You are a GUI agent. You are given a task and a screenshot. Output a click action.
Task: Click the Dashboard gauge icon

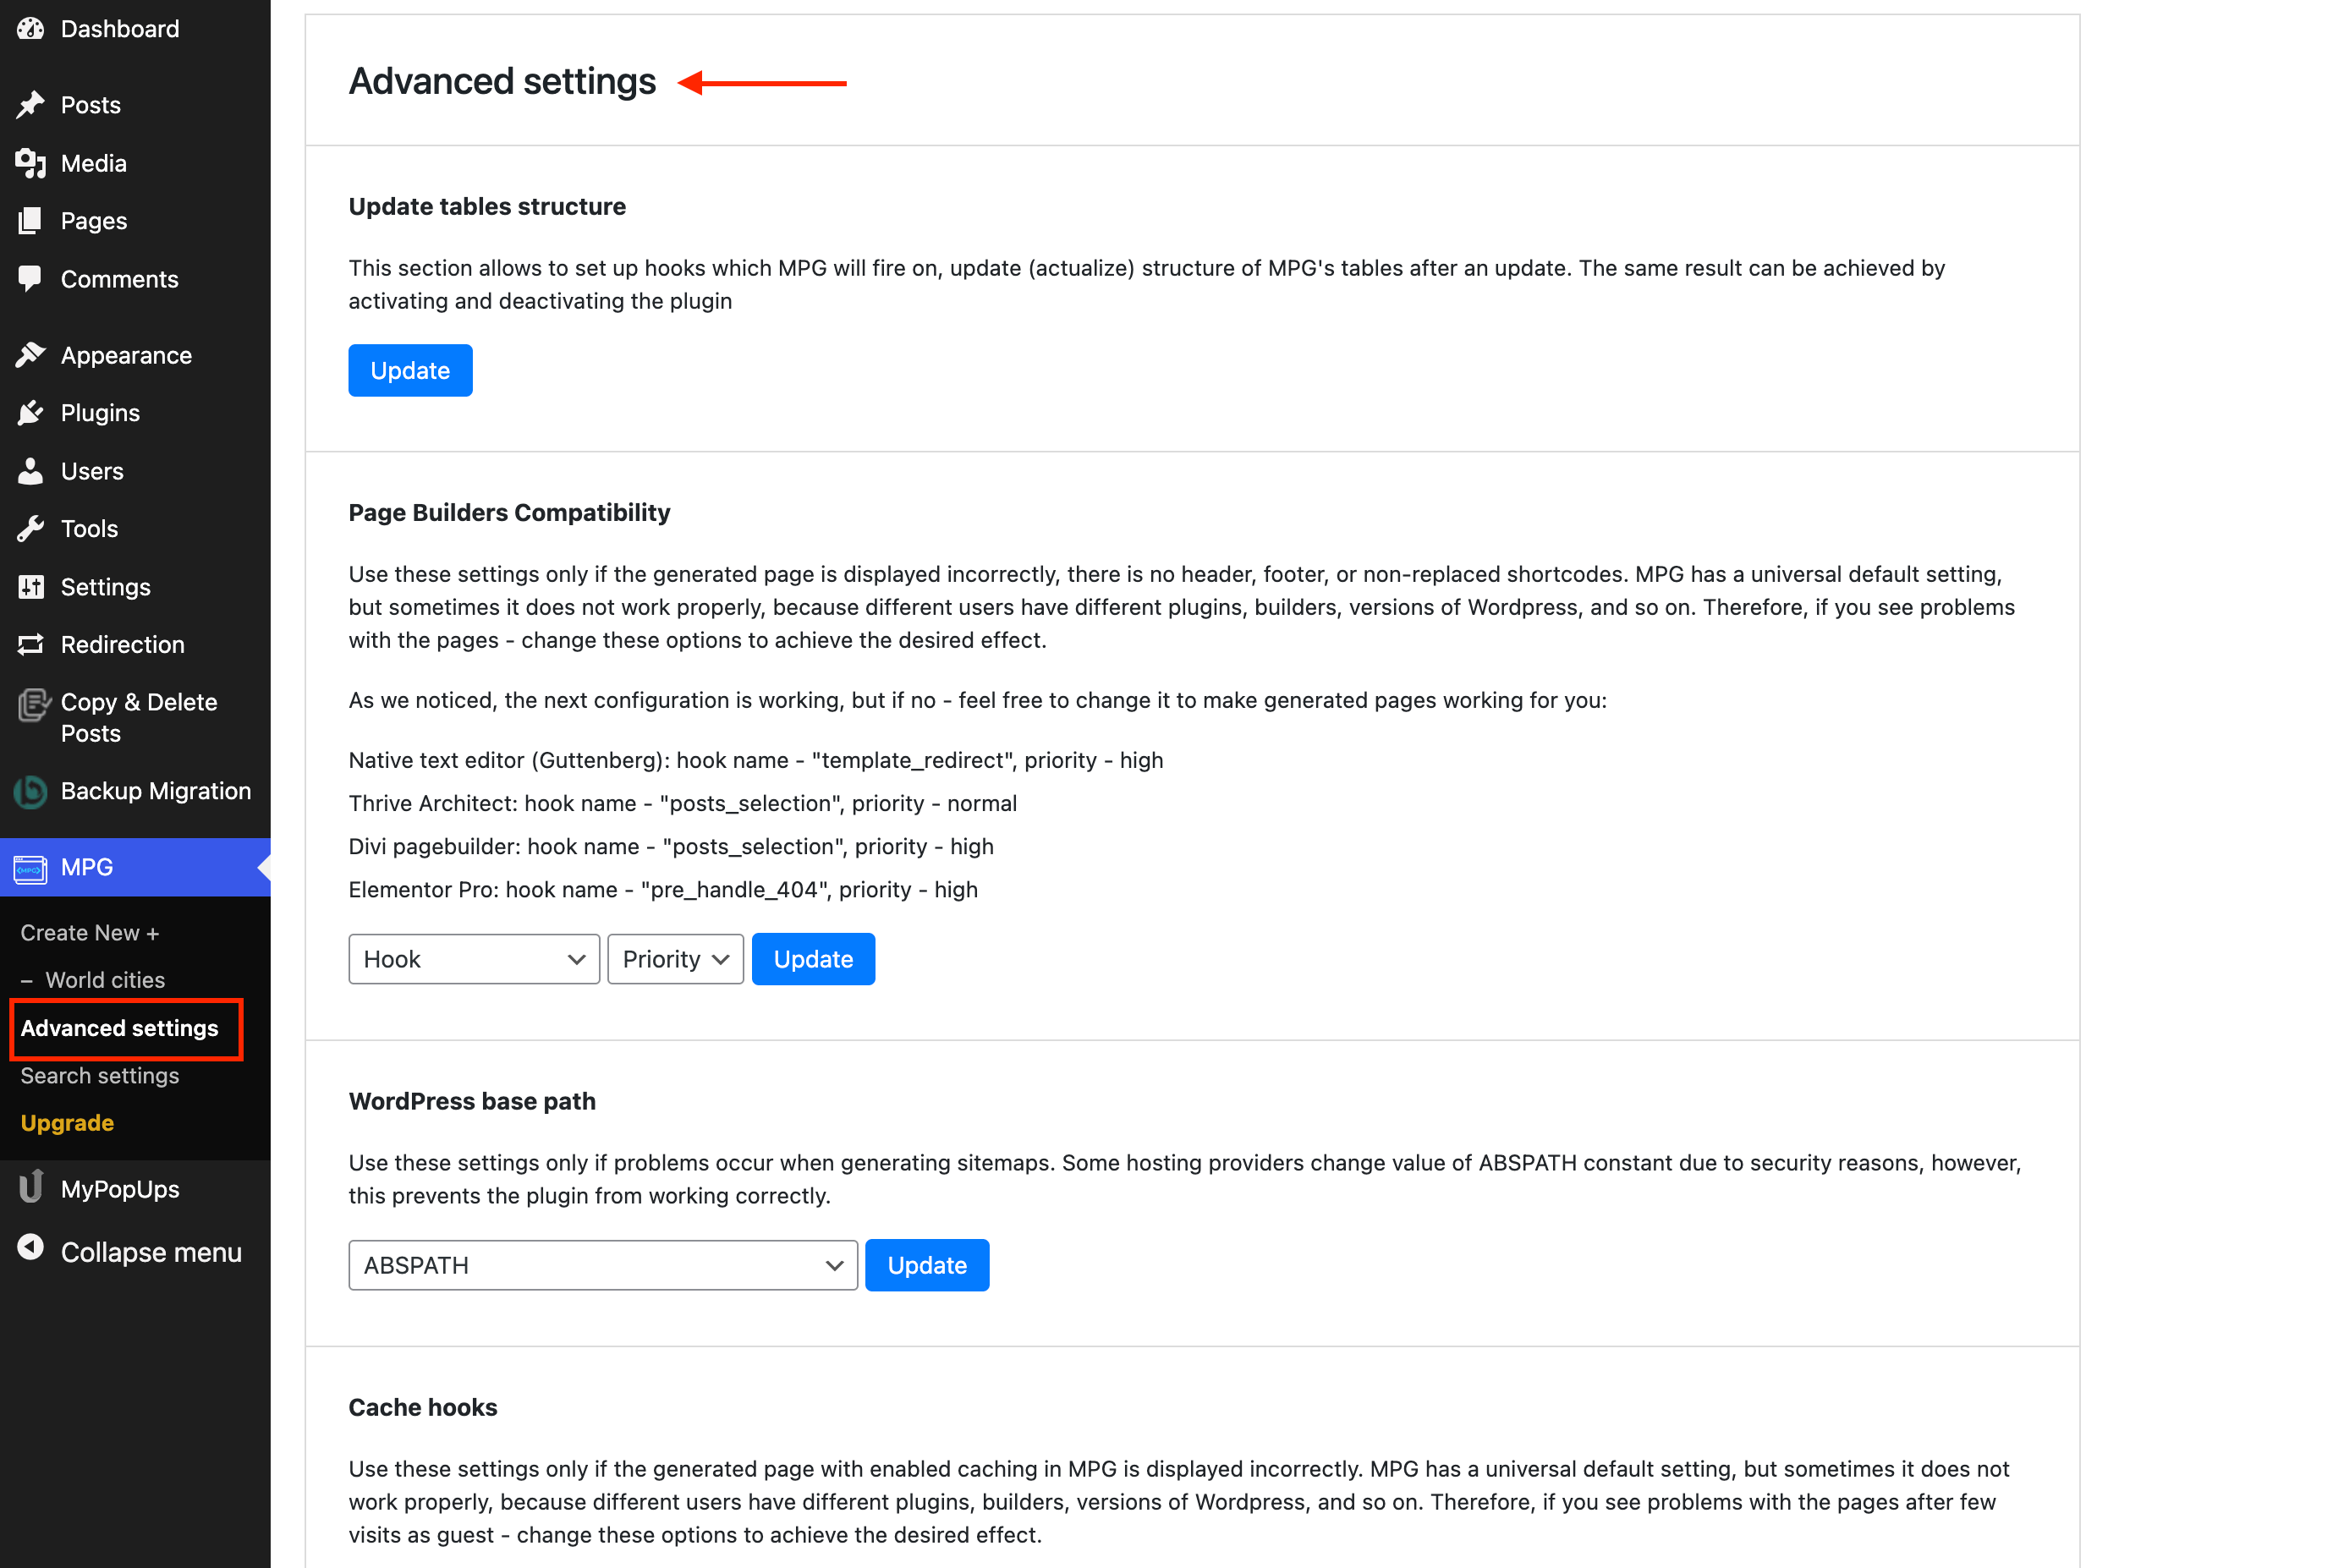31,29
